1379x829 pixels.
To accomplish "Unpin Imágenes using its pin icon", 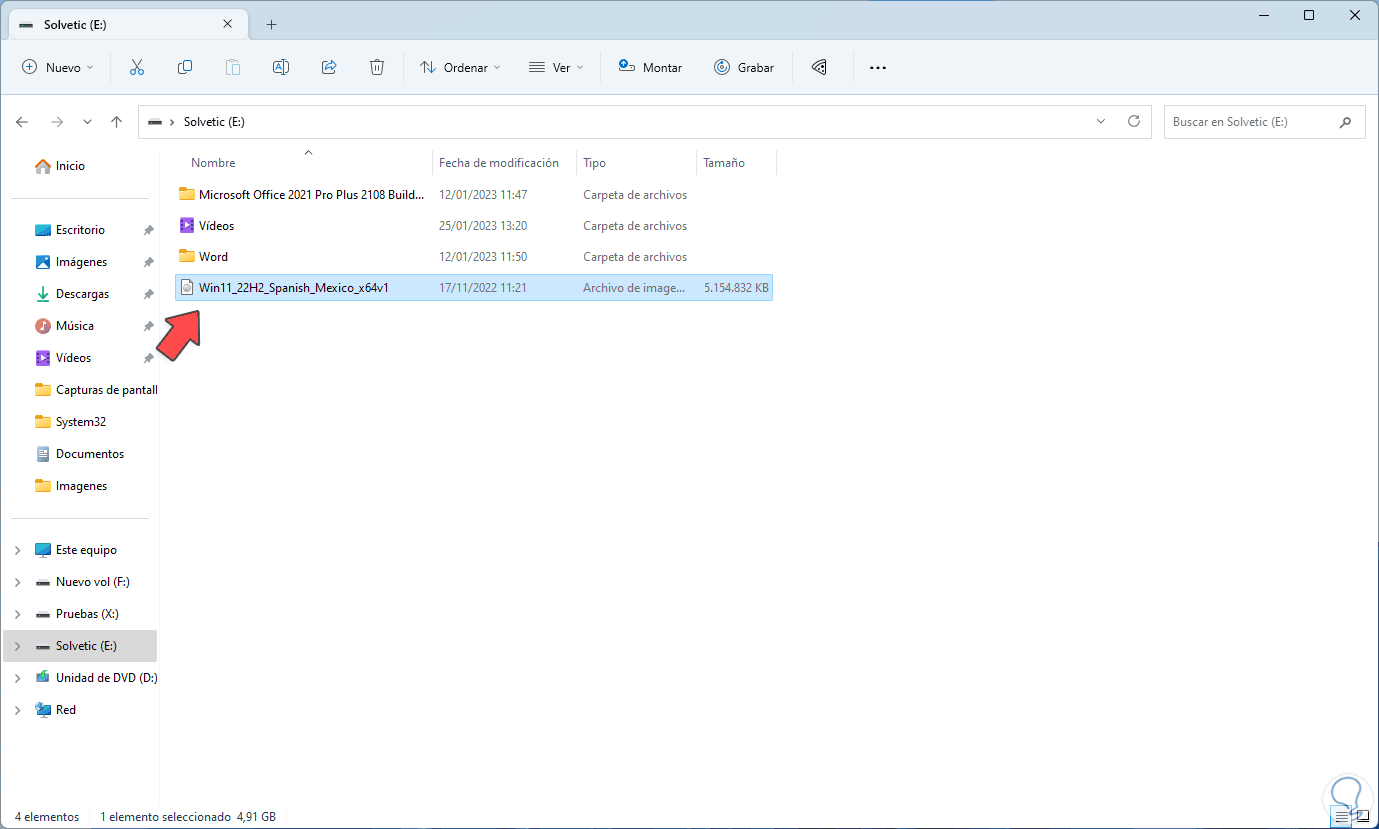I will point(148,262).
